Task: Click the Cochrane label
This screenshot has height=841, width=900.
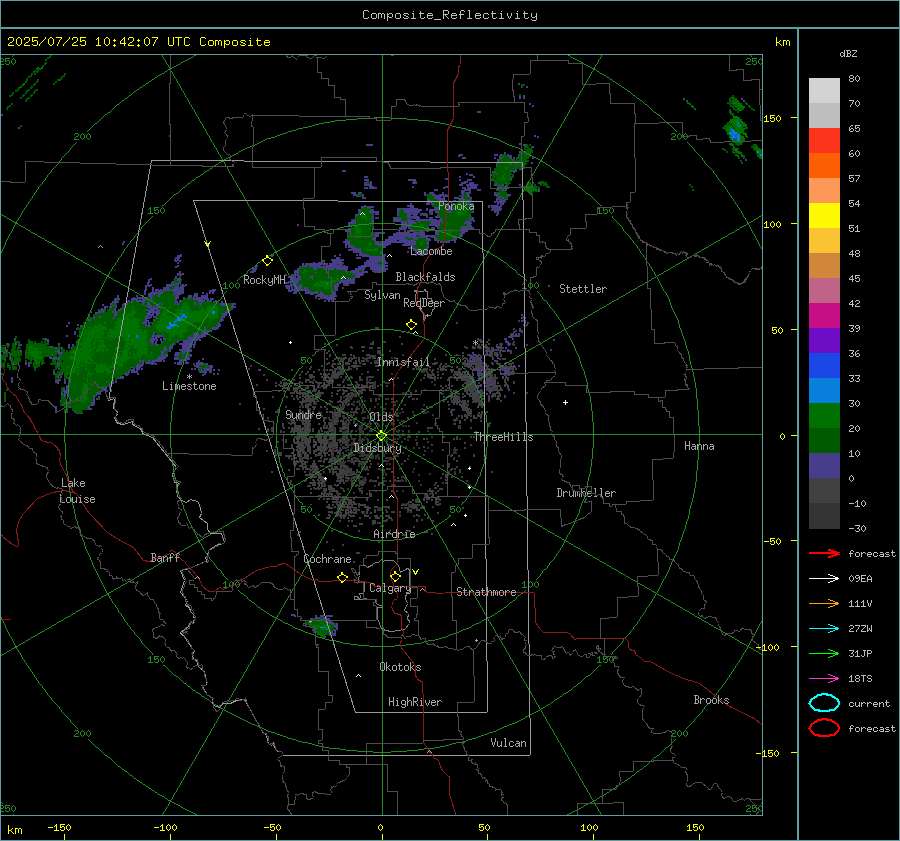Action: click(x=327, y=559)
